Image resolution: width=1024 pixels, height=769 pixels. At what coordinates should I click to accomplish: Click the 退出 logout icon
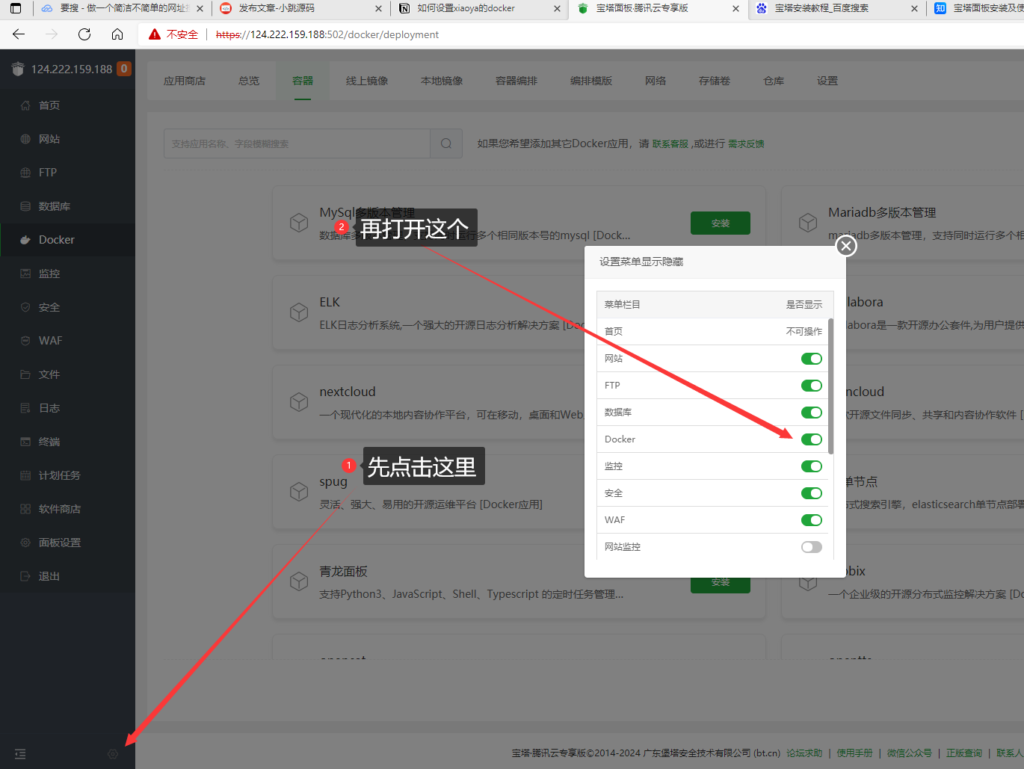(25, 576)
